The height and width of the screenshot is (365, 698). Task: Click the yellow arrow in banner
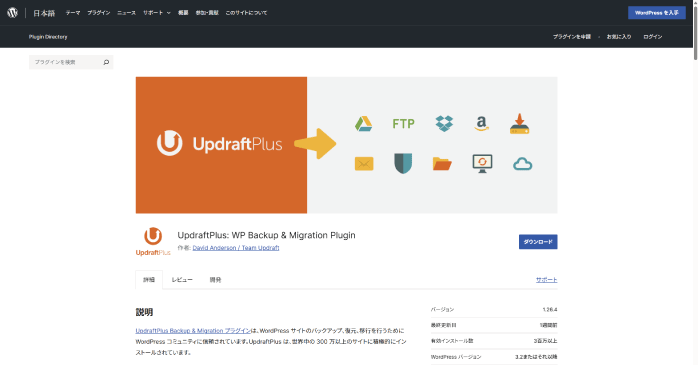pos(315,143)
